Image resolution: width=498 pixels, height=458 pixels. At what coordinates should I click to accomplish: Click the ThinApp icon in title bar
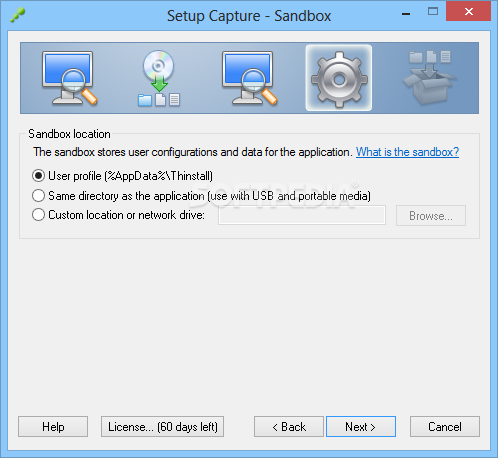coord(17,15)
